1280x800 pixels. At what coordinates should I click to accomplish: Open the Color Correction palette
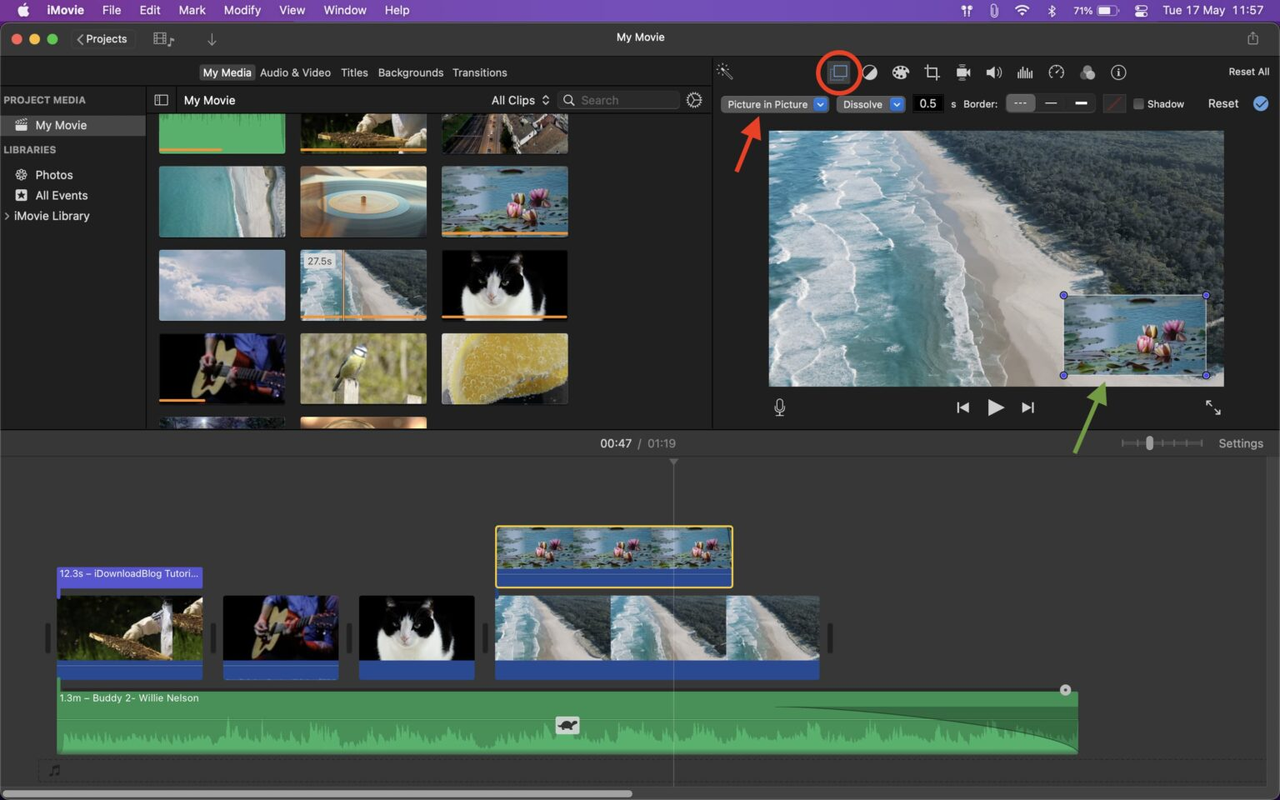(900, 72)
